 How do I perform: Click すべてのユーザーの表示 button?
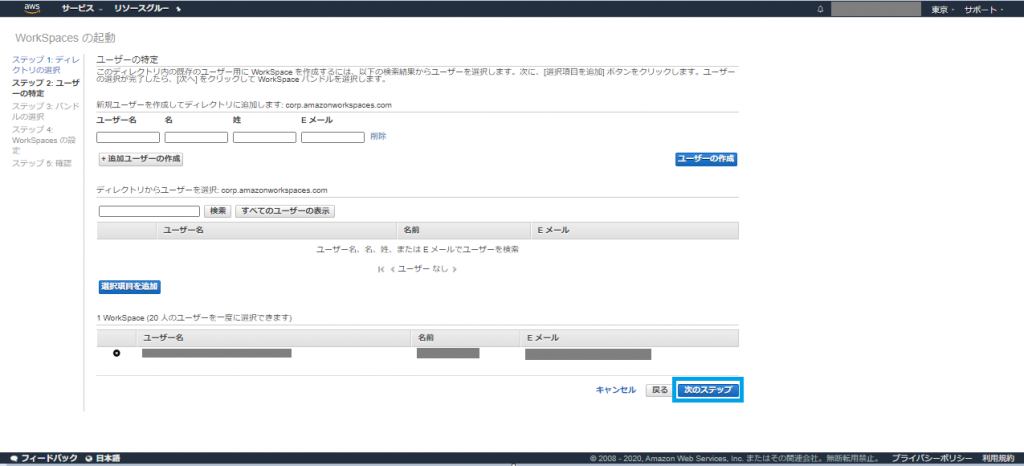tap(285, 211)
